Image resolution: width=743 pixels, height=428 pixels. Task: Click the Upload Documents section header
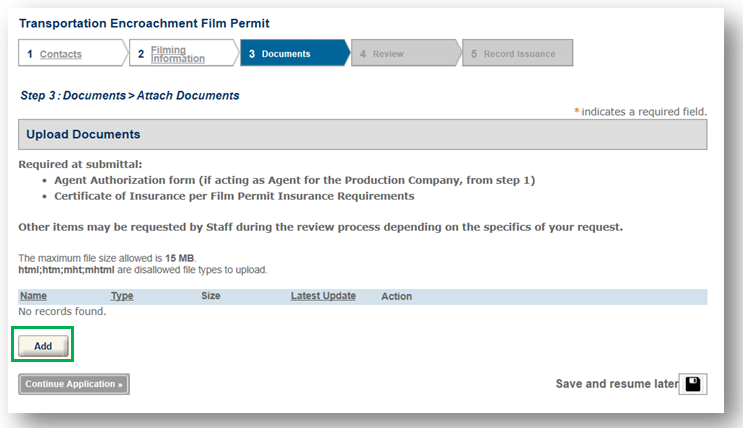(83, 134)
